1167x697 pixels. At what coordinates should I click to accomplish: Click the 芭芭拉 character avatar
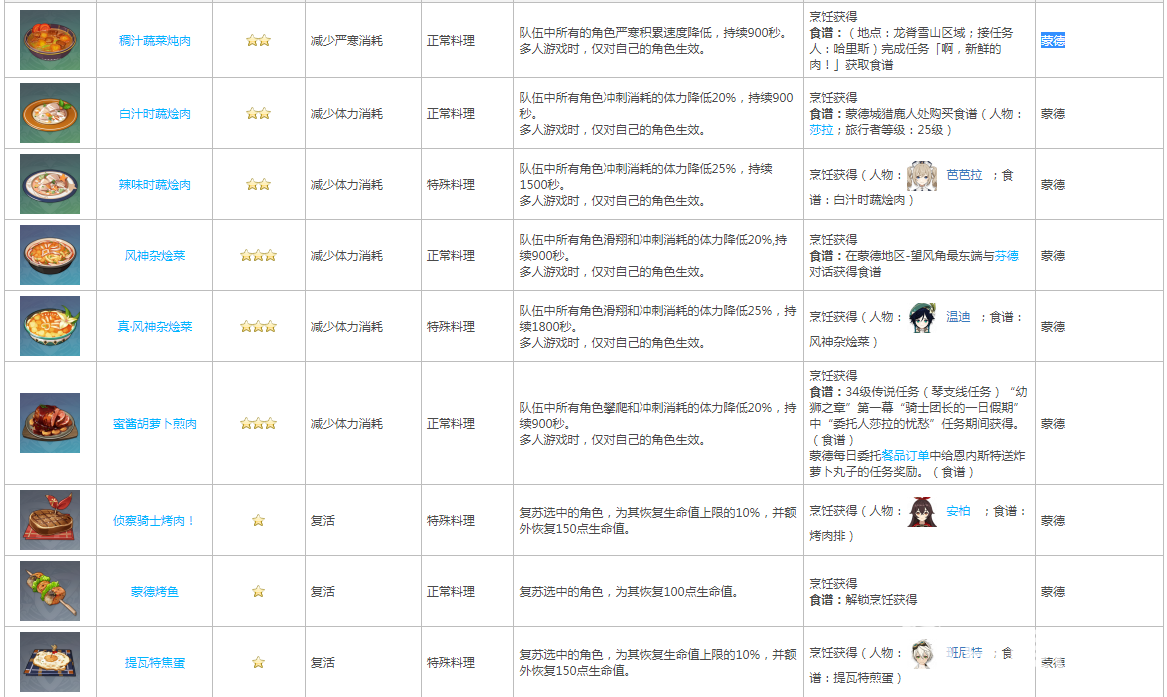(922, 176)
